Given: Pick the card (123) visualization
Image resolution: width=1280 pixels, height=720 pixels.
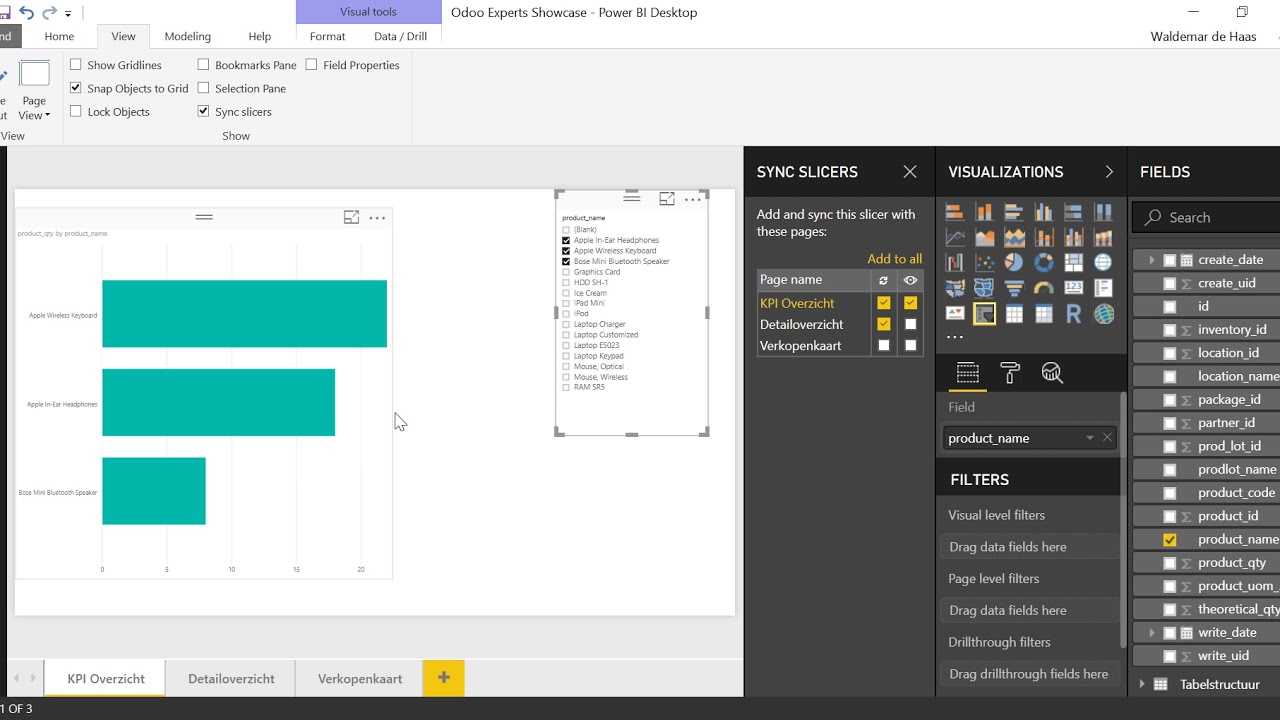Looking at the screenshot, I should [x=1074, y=287].
